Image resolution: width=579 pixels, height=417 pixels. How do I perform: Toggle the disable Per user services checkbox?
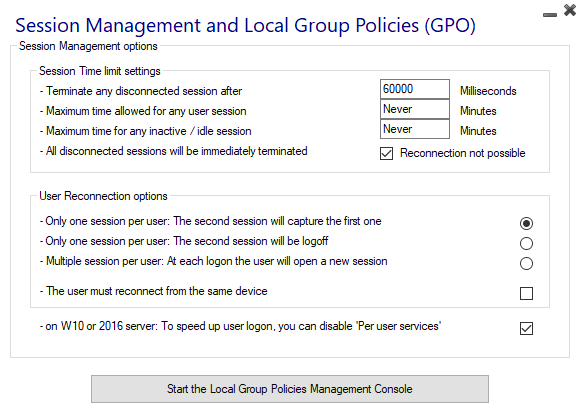pos(526,328)
